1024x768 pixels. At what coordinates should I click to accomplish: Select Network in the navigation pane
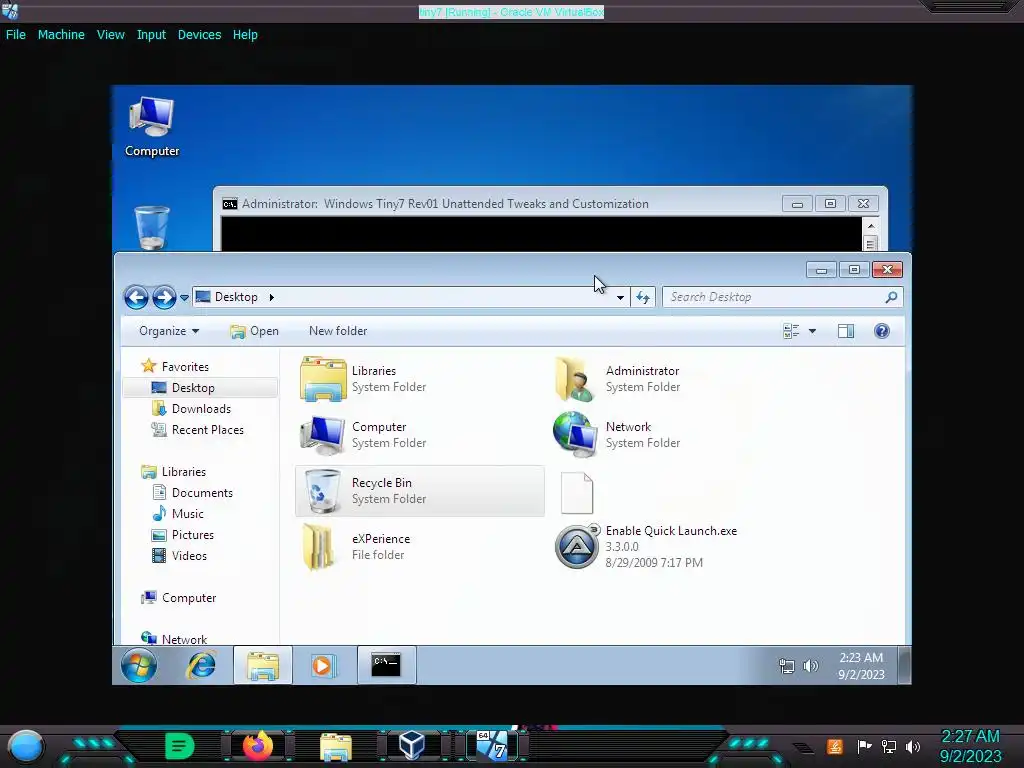[174, 639]
